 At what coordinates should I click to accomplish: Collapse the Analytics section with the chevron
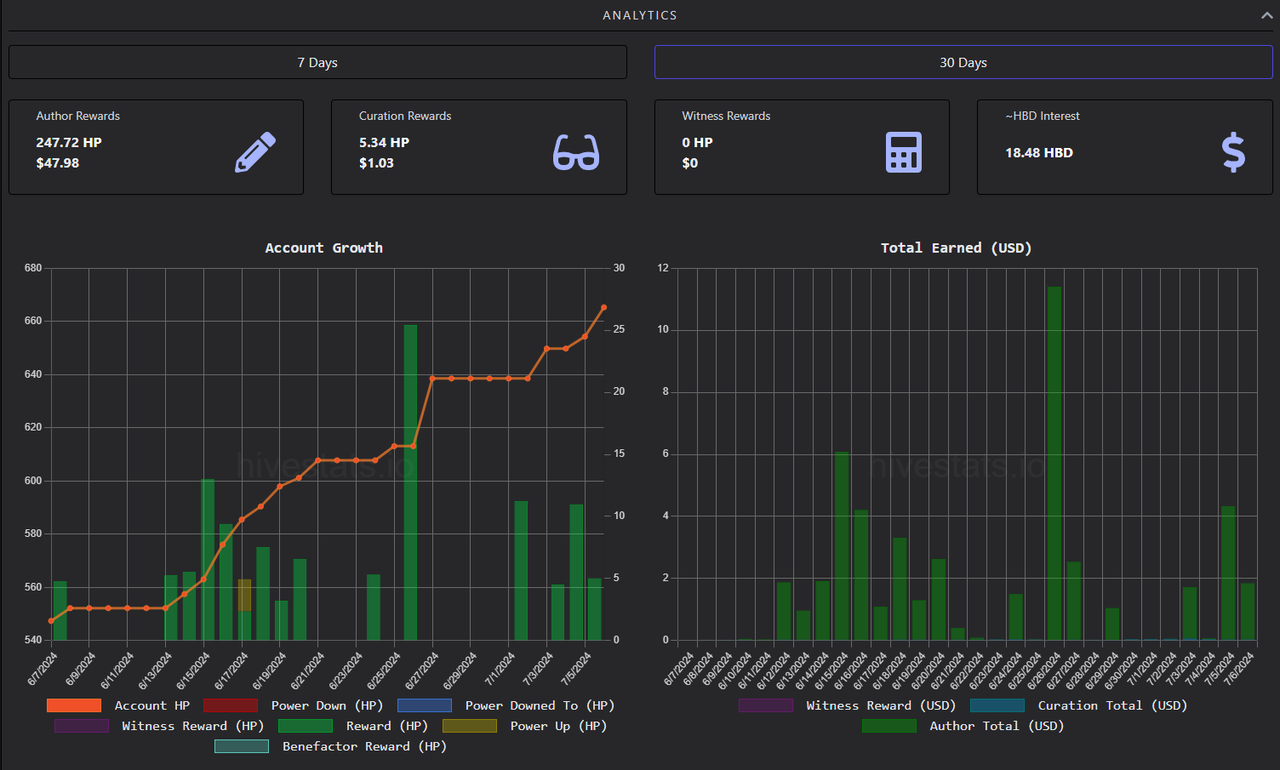pos(1266,16)
